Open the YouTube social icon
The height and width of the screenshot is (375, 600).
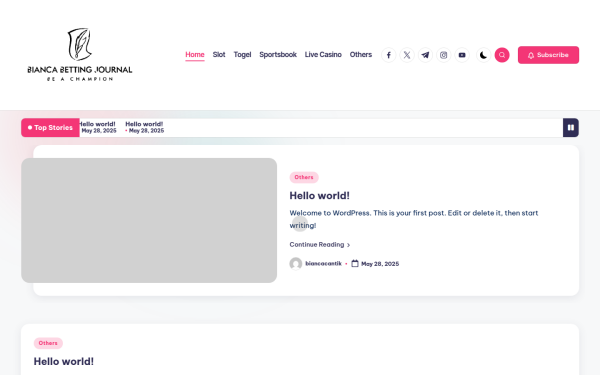click(462, 55)
